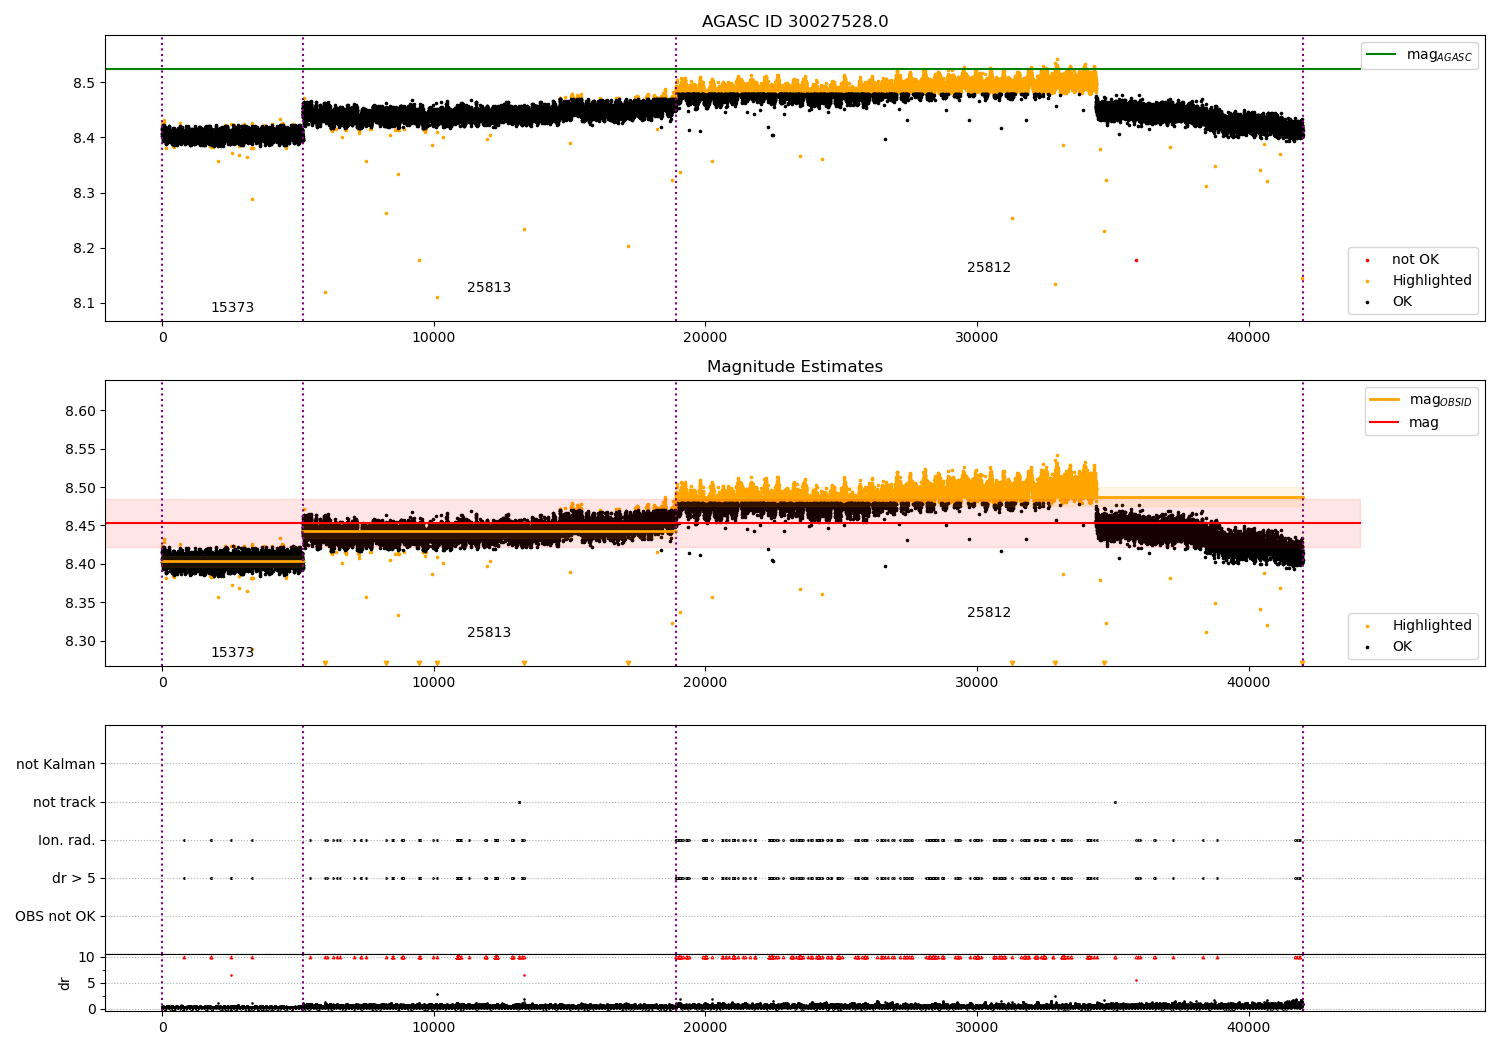Image resolution: width=1500 pixels, height=1050 pixels.
Task: Click y-tick '8.1' on the top plot
Action: (x=84, y=304)
